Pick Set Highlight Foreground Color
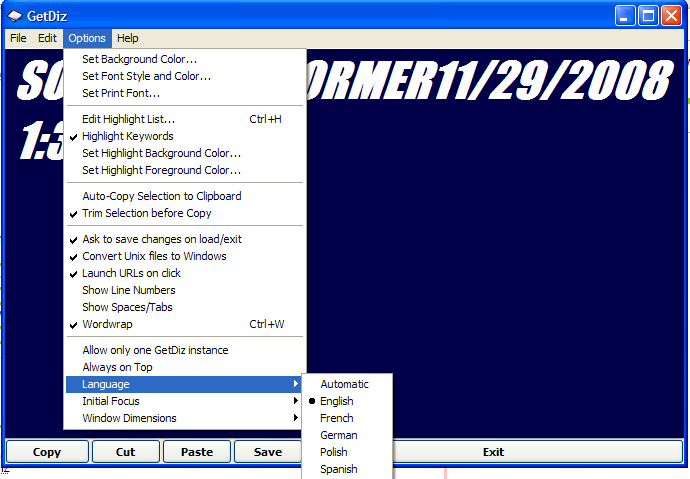690x479 pixels. 185,170
